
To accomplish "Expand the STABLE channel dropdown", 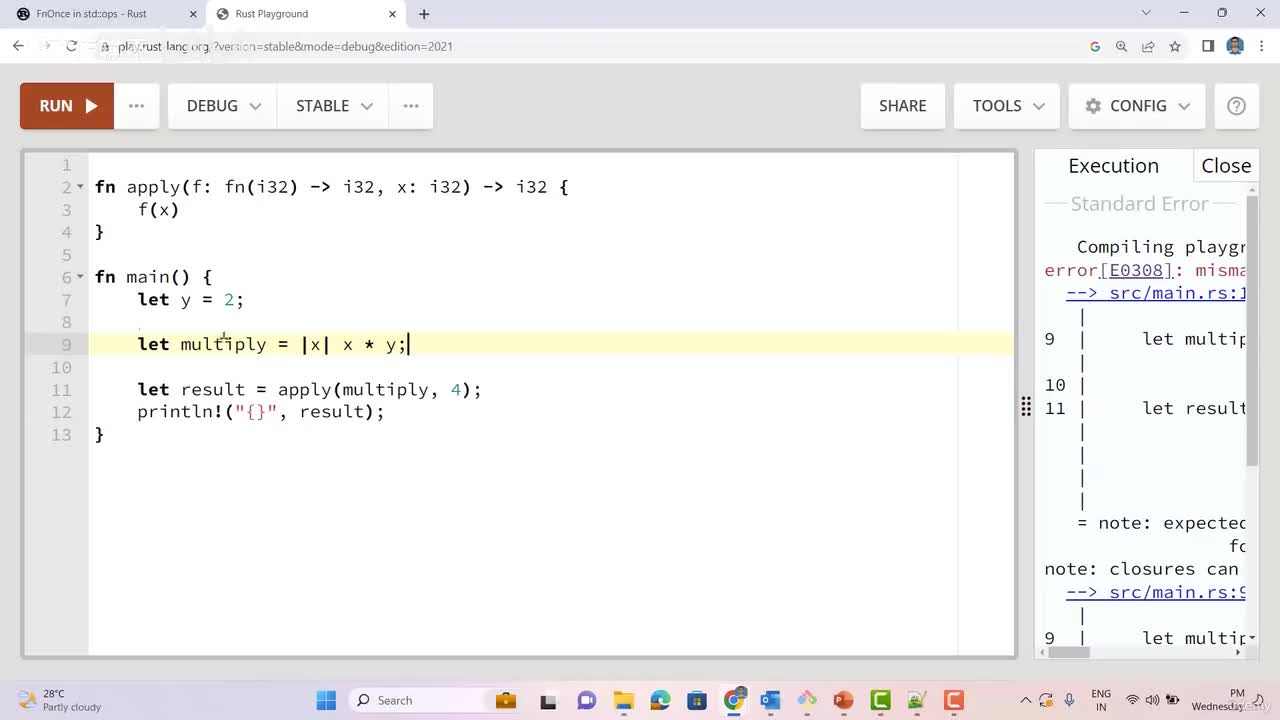I will [334, 106].
